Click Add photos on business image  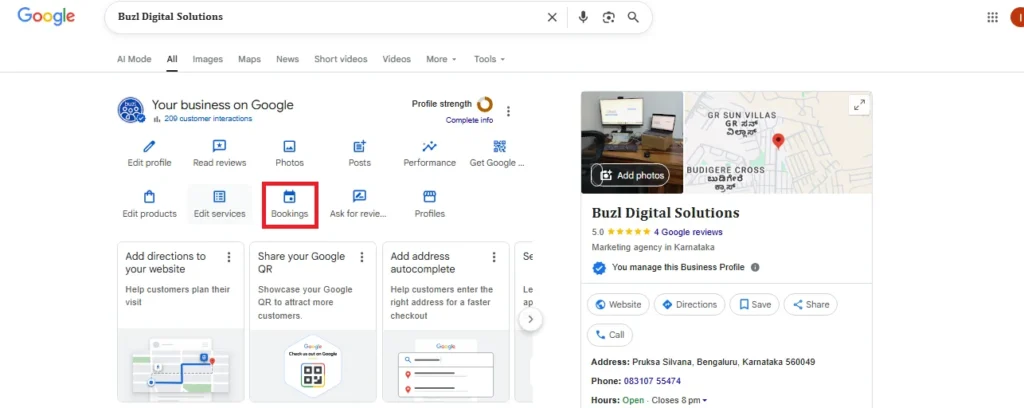click(x=630, y=175)
